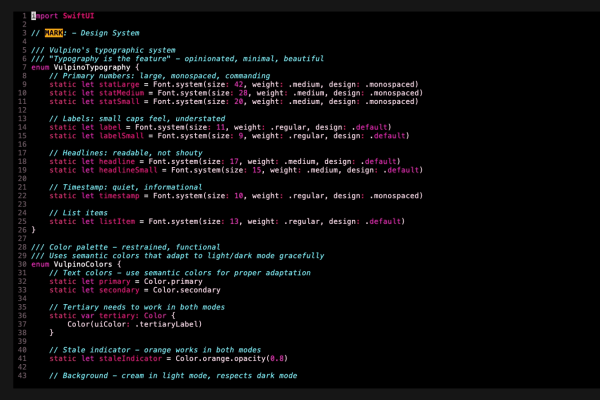Click Color.secondary on line 33

pos(187,290)
